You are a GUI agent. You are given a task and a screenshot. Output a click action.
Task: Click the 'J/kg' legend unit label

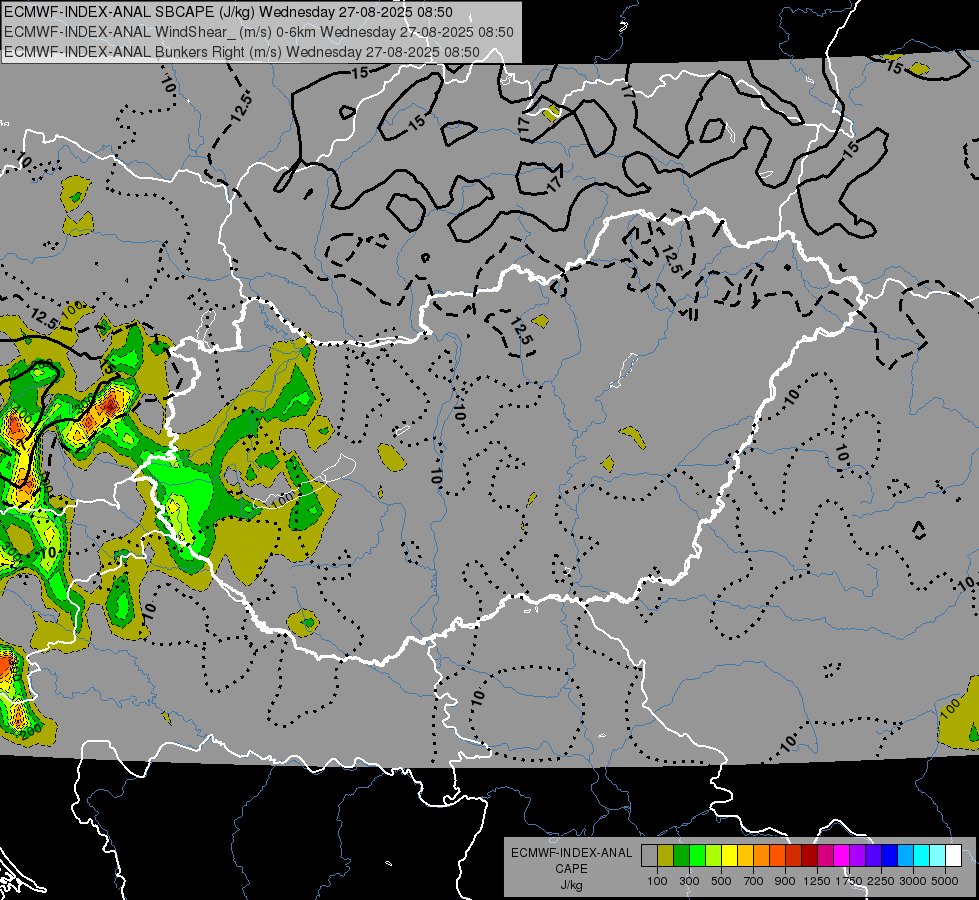point(571,885)
